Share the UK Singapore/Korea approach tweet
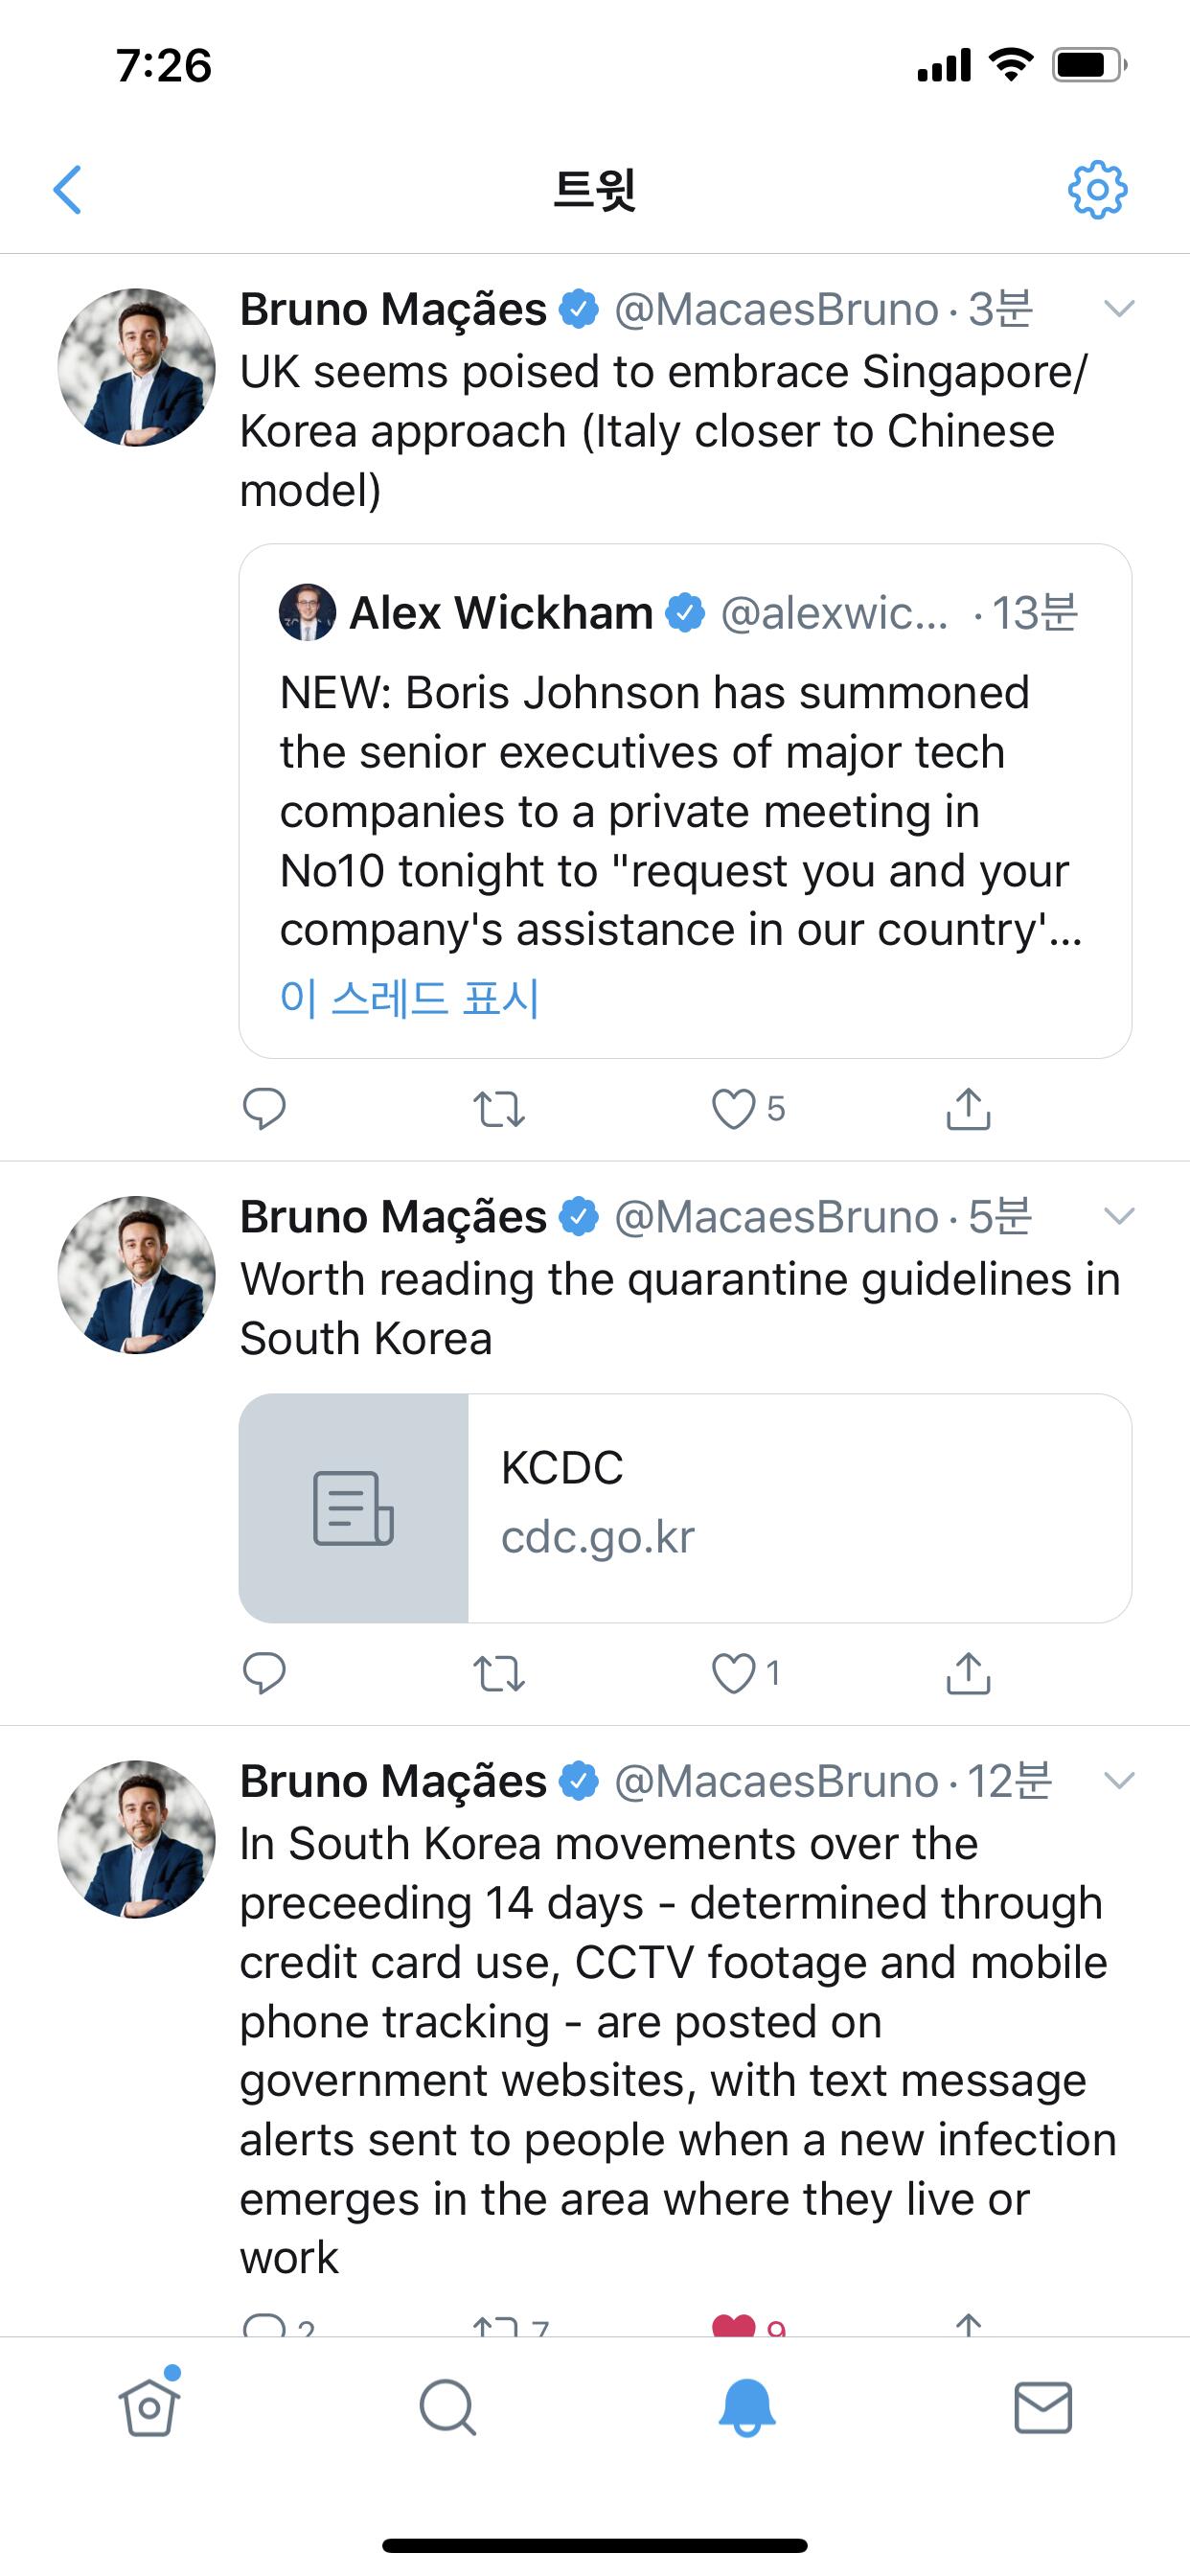The image size is (1190, 2576). 968,1109
